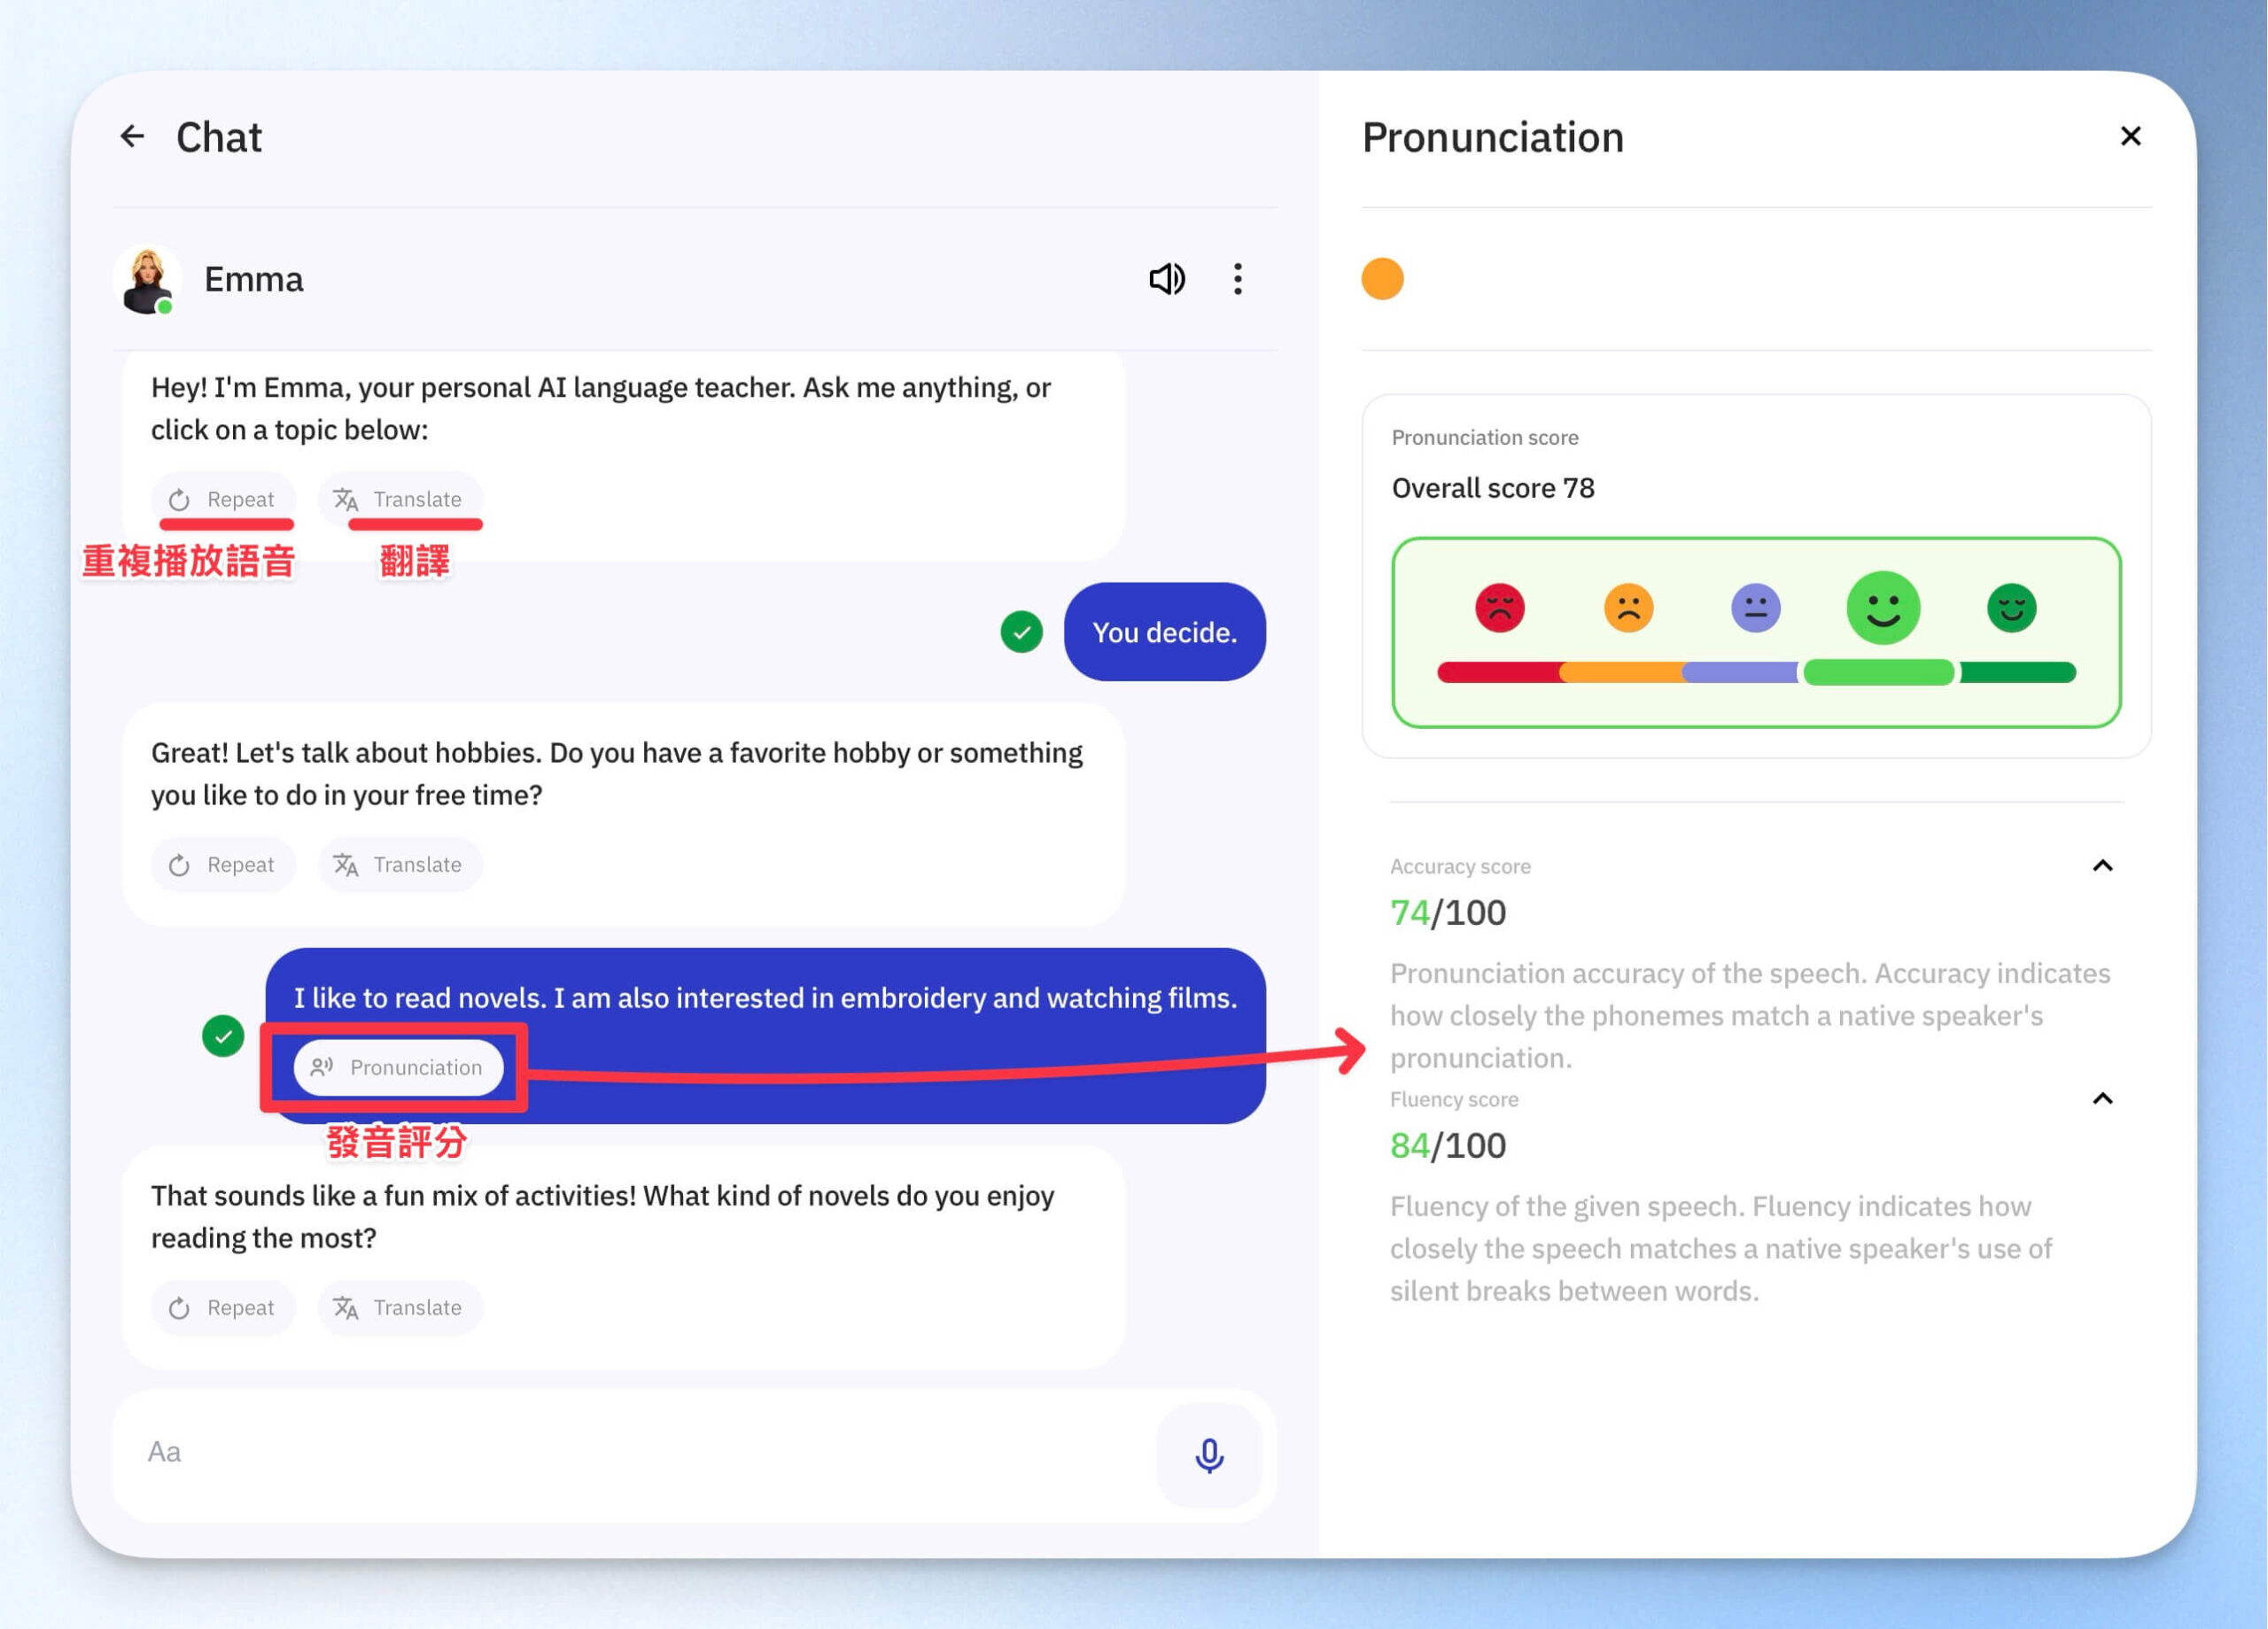This screenshot has width=2268, height=1629.
Task: Select the orange sad face rating
Action: pos(1628,607)
